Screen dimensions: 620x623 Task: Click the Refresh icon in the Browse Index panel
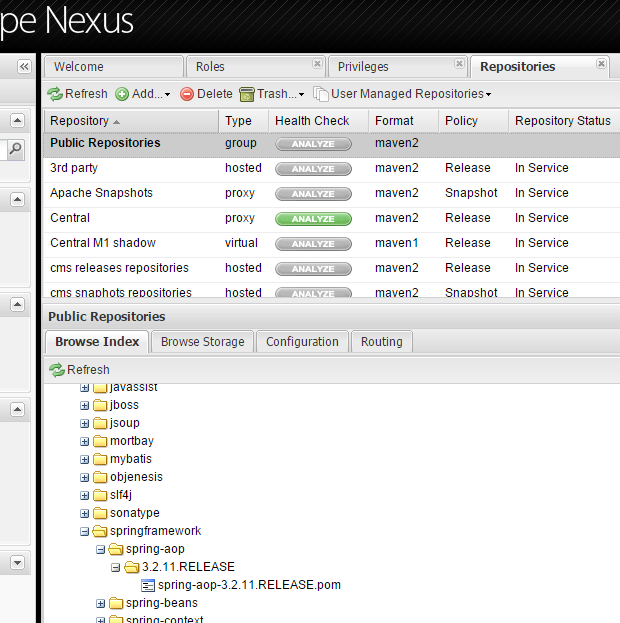pyautogui.click(x=57, y=370)
